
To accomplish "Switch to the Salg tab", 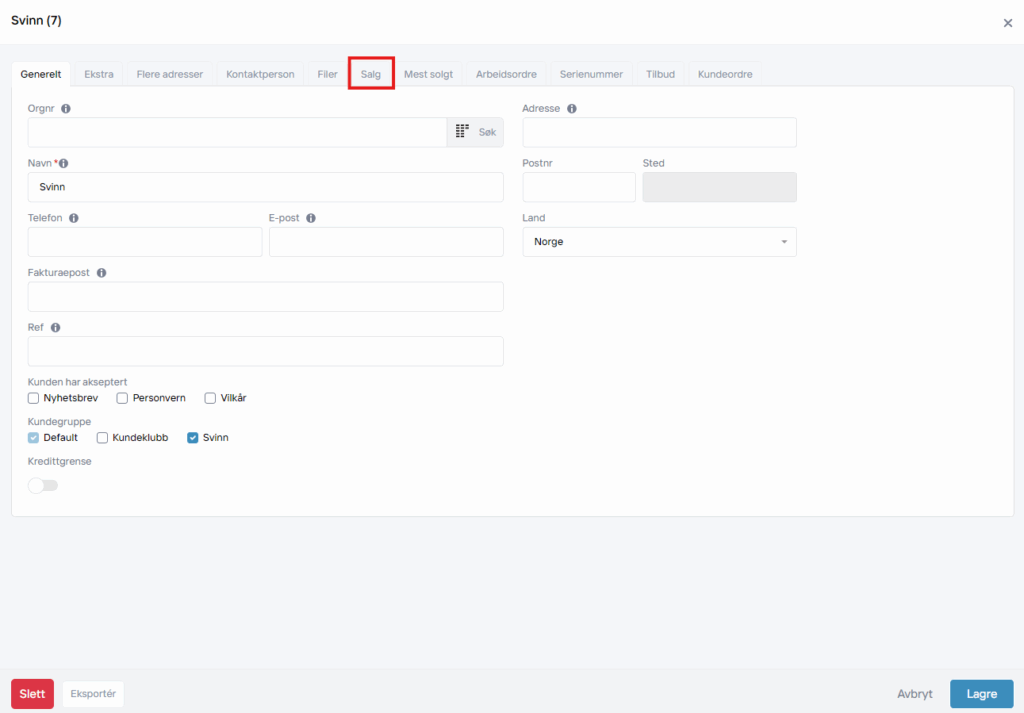I will pyautogui.click(x=371, y=74).
